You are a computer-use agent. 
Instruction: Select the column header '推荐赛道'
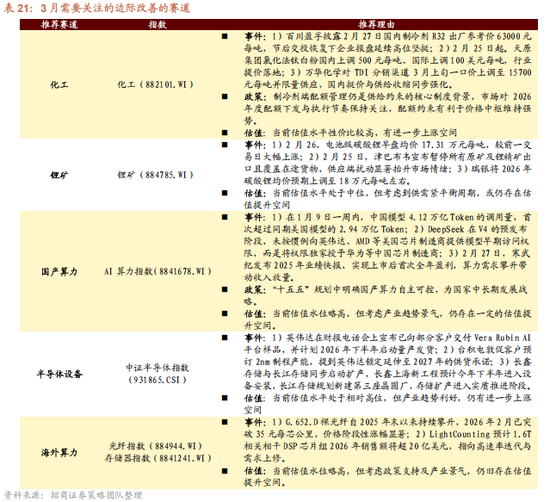click(59, 25)
